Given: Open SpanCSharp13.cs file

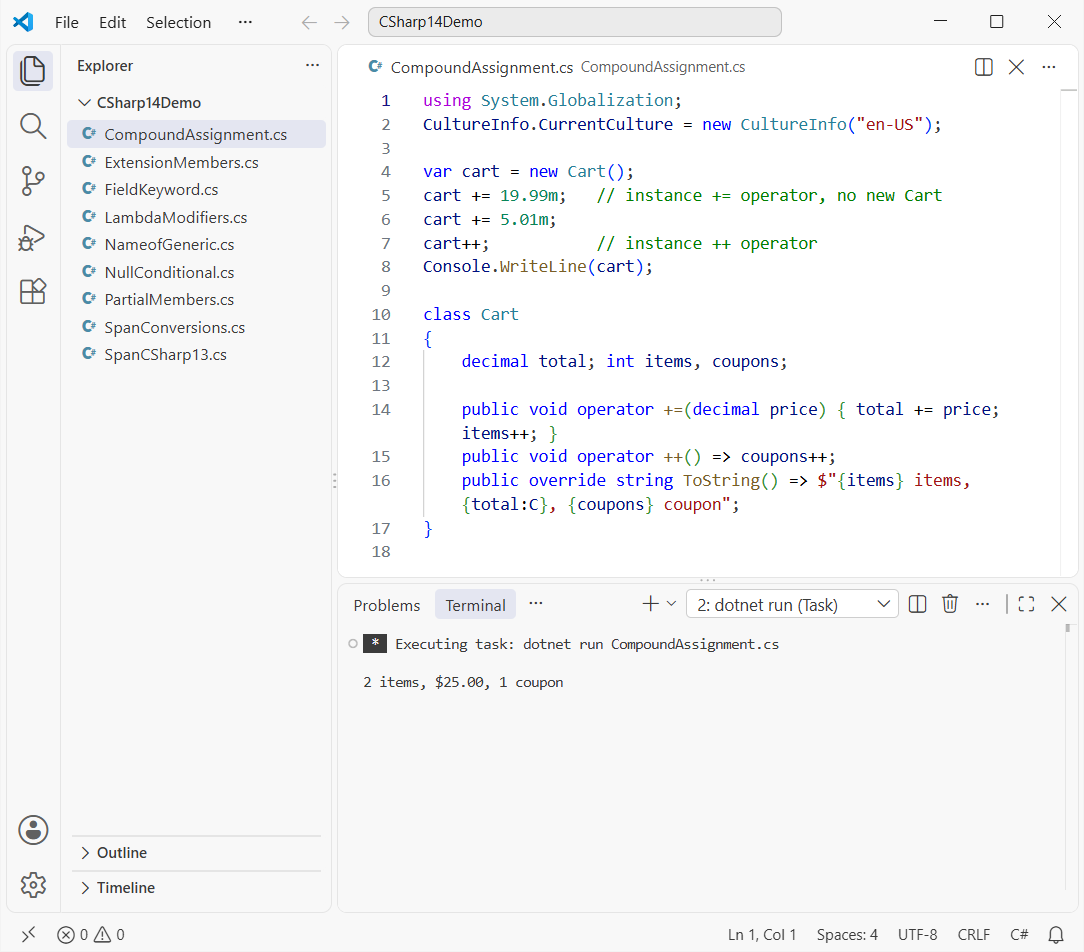Looking at the screenshot, I should [196, 355].
